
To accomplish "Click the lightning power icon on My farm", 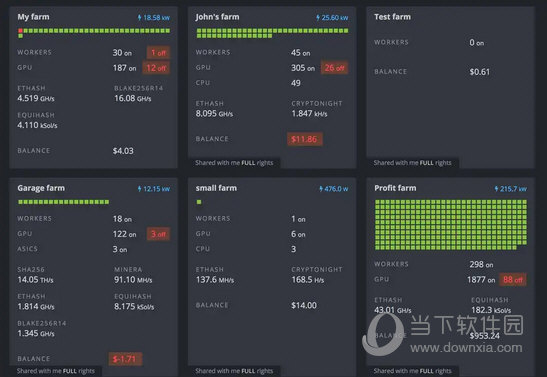I will pyautogui.click(x=140, y=17).
